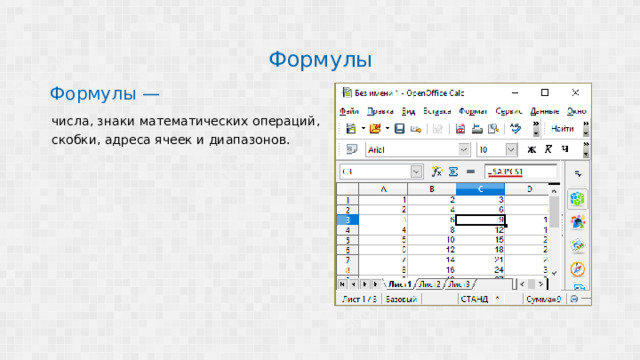Expand the standard toolbar overflow chevron
This screenshot has width=640, height=360.
click(536, 129)
